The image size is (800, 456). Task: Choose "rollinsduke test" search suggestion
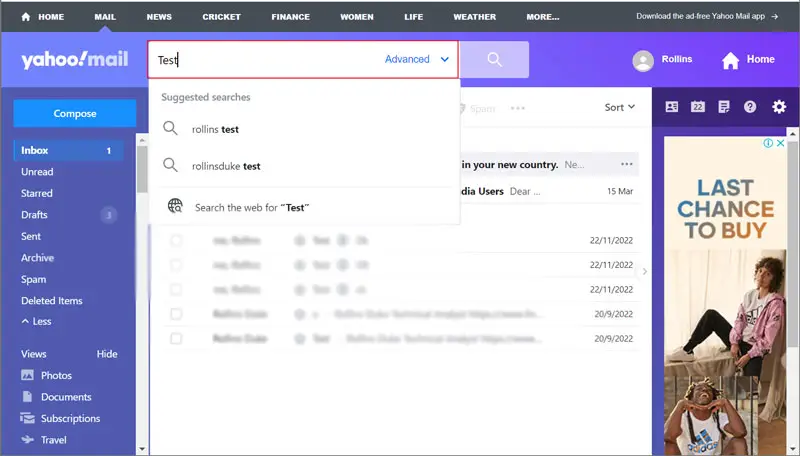(x=226, y=166)
